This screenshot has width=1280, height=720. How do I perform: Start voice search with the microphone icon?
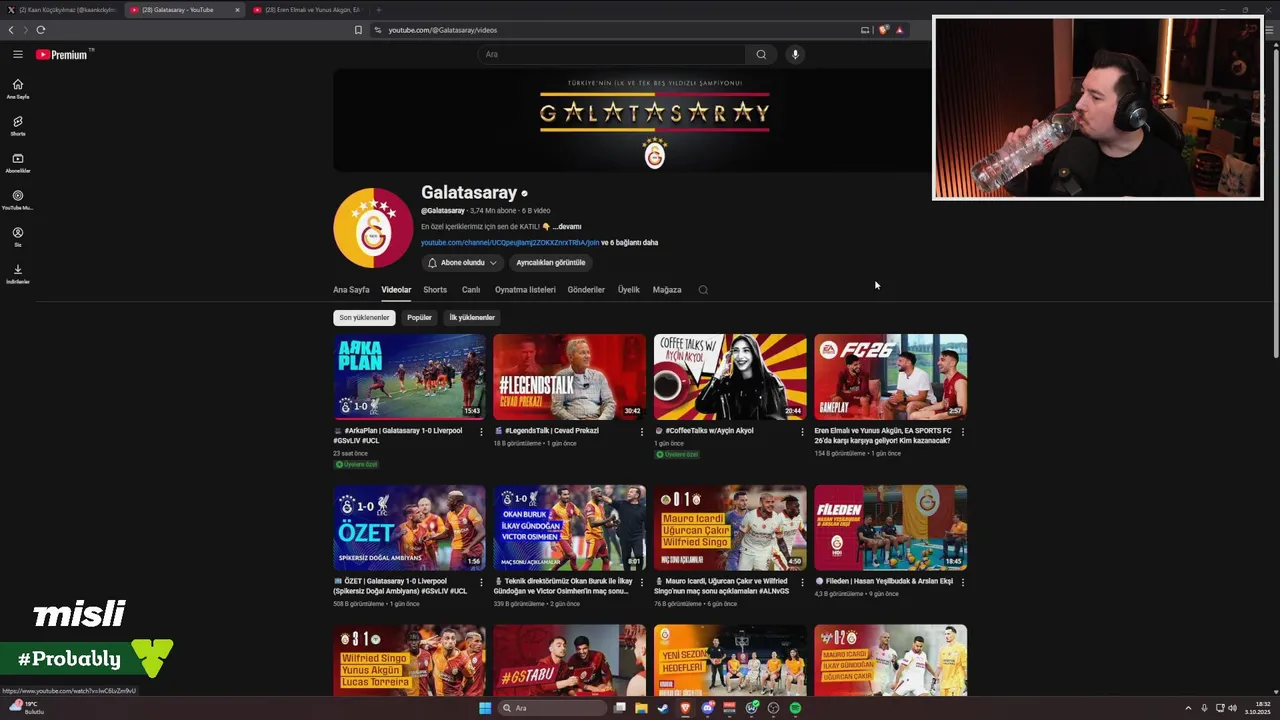tap(795, 54)
